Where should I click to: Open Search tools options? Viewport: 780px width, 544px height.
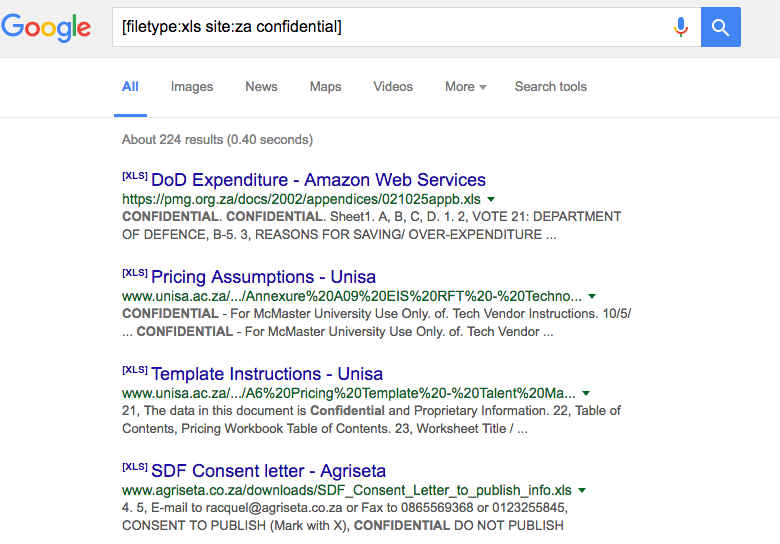pyautogui.click(x=551, y=87)
